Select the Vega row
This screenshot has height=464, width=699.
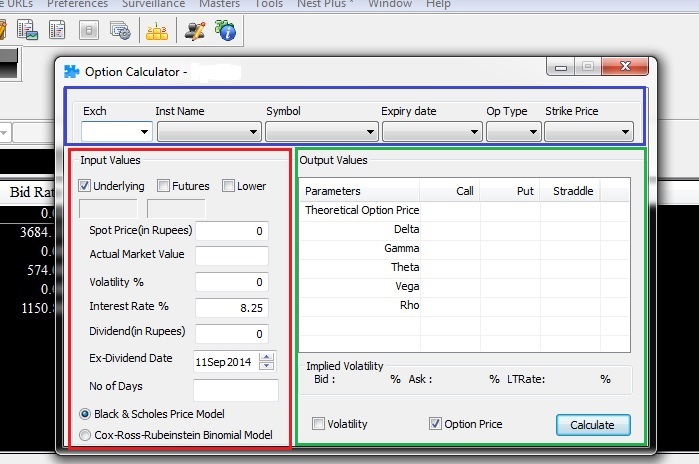pyautogui.click(x=464, y=287)
